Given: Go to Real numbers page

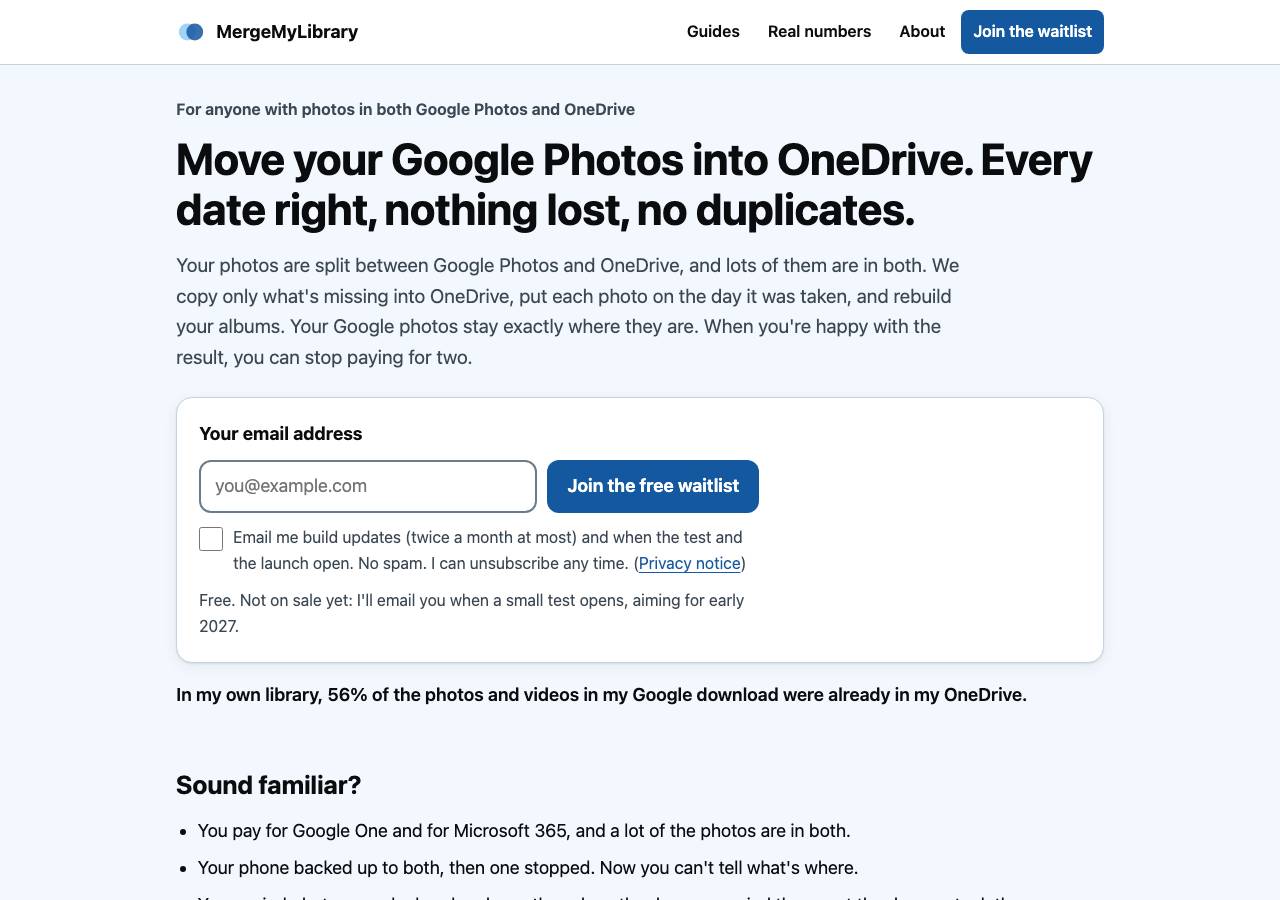Looking at the screenshot, I should tap(819, 32).
